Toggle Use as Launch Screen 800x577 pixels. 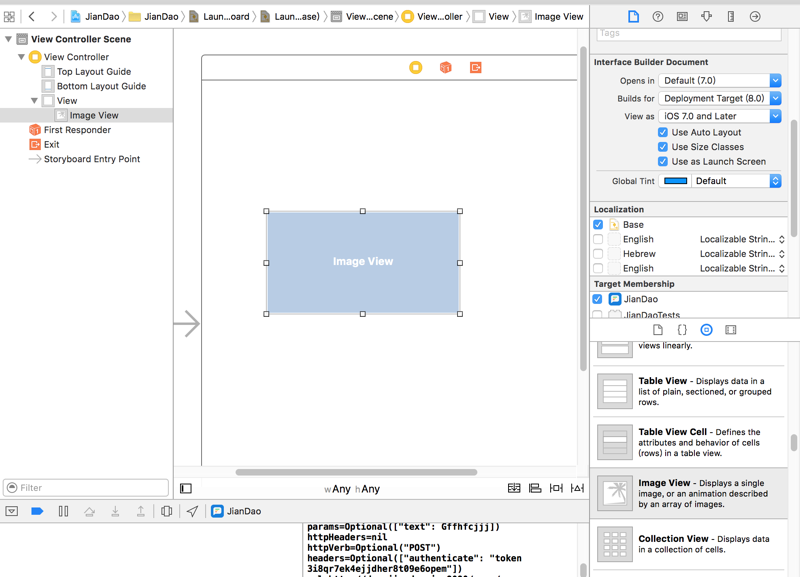(x=663, y=162)
